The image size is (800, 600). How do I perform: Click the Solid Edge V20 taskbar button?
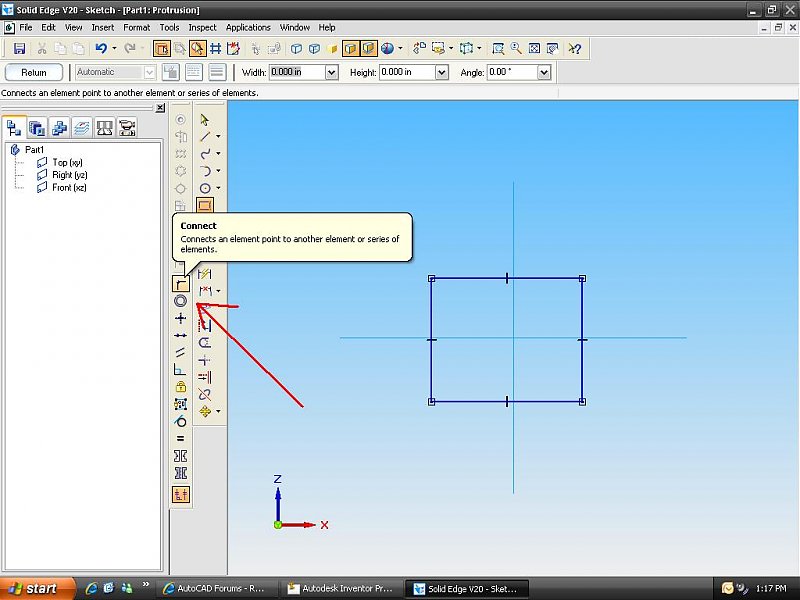pos(467,588)
